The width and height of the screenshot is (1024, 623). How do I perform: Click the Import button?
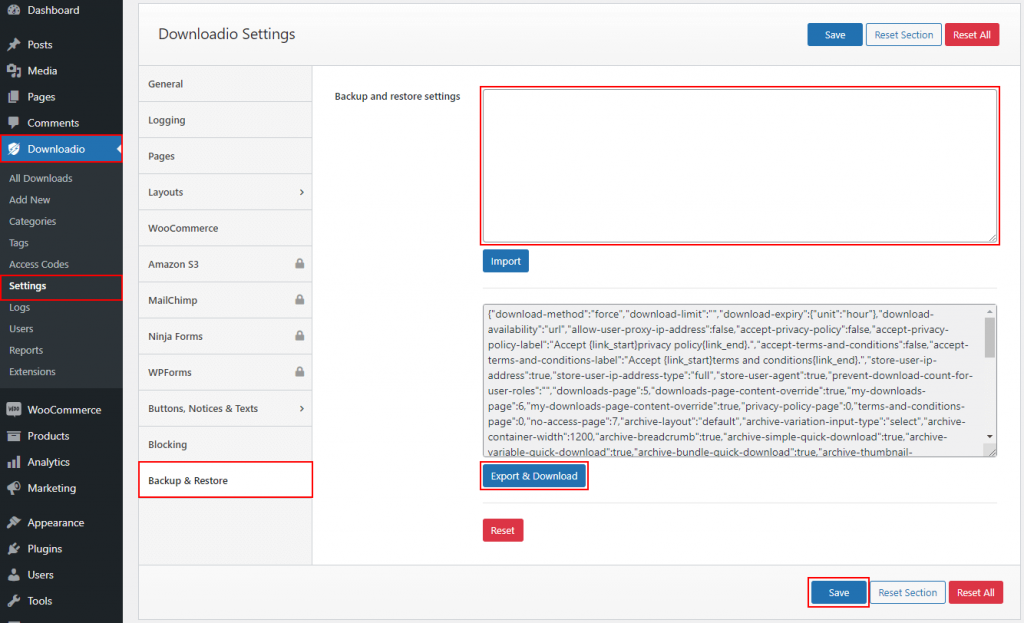505,261
